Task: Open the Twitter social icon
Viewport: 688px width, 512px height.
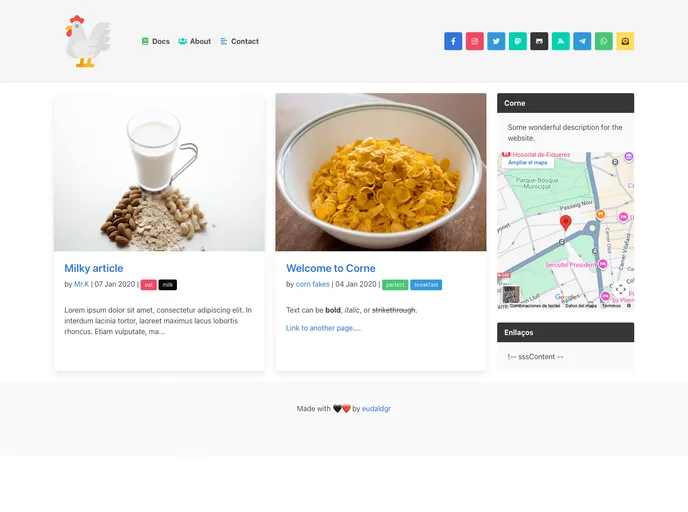Action: [x=496, y=41]
